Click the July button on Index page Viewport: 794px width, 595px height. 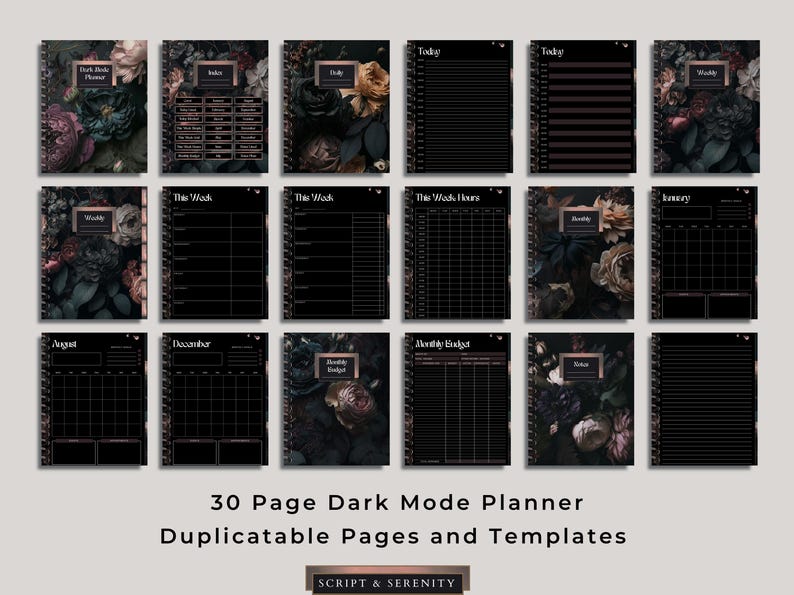tap(218, 156)
